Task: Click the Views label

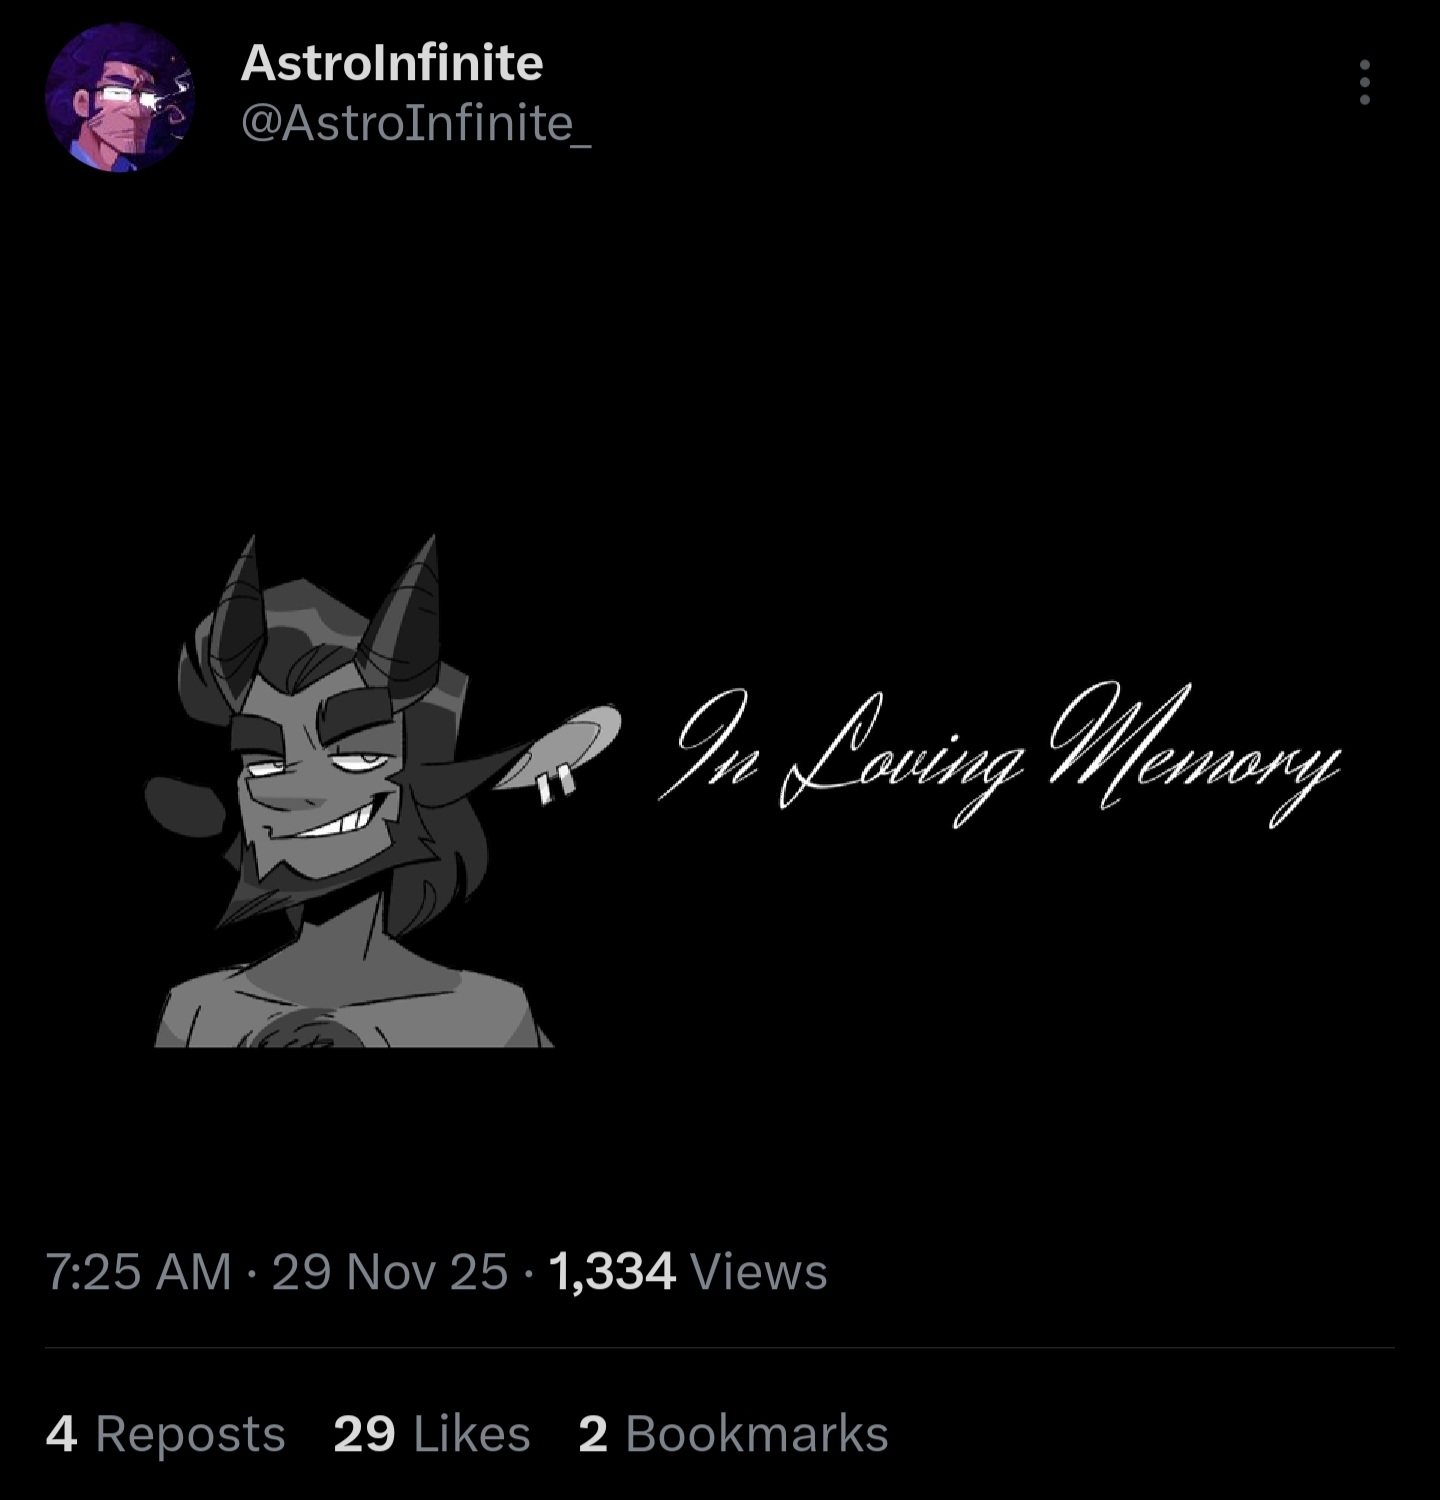Action: (x=759, y=1272)
